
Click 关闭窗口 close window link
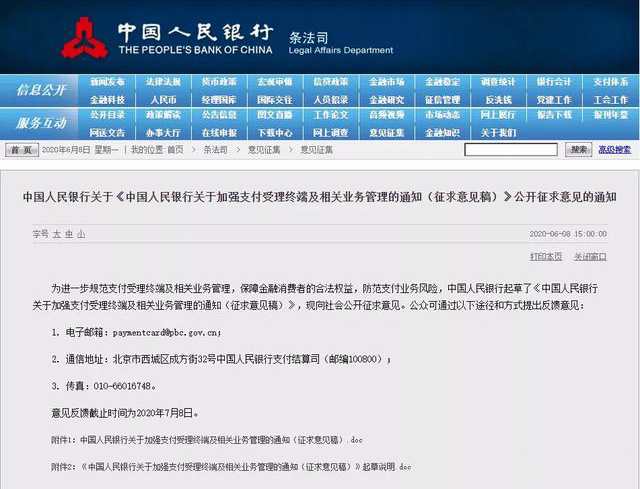point(590,256)
